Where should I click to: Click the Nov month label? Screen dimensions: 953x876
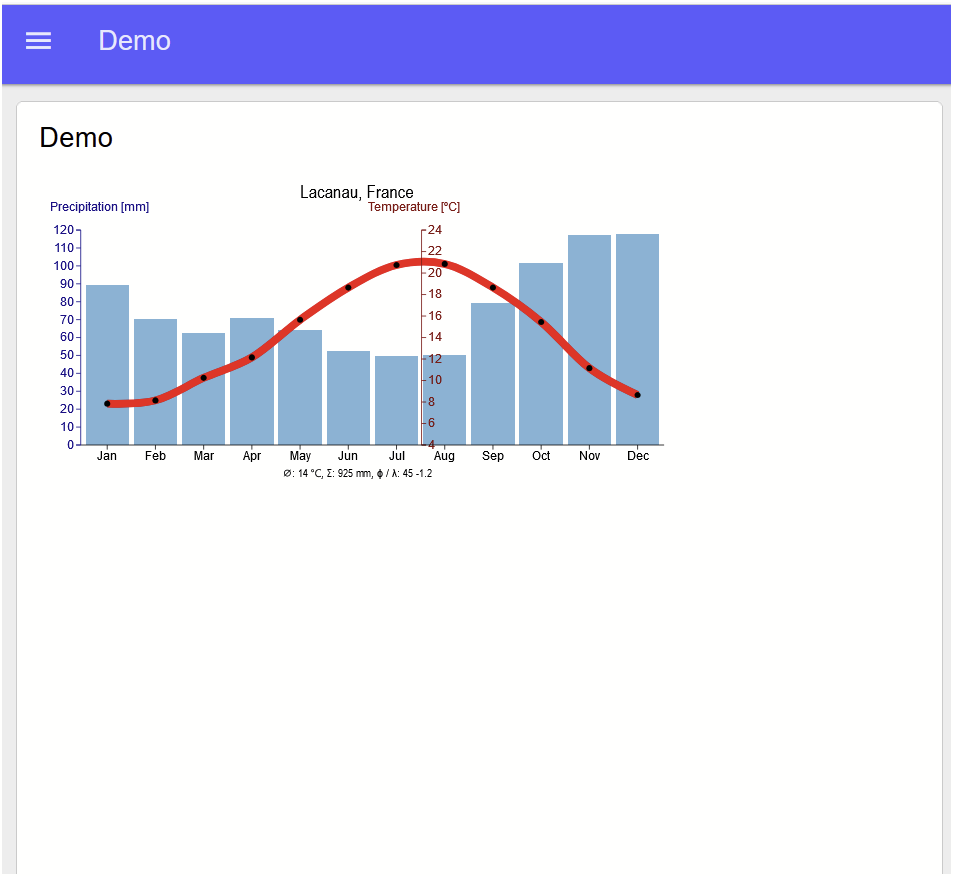pos(590,456)
